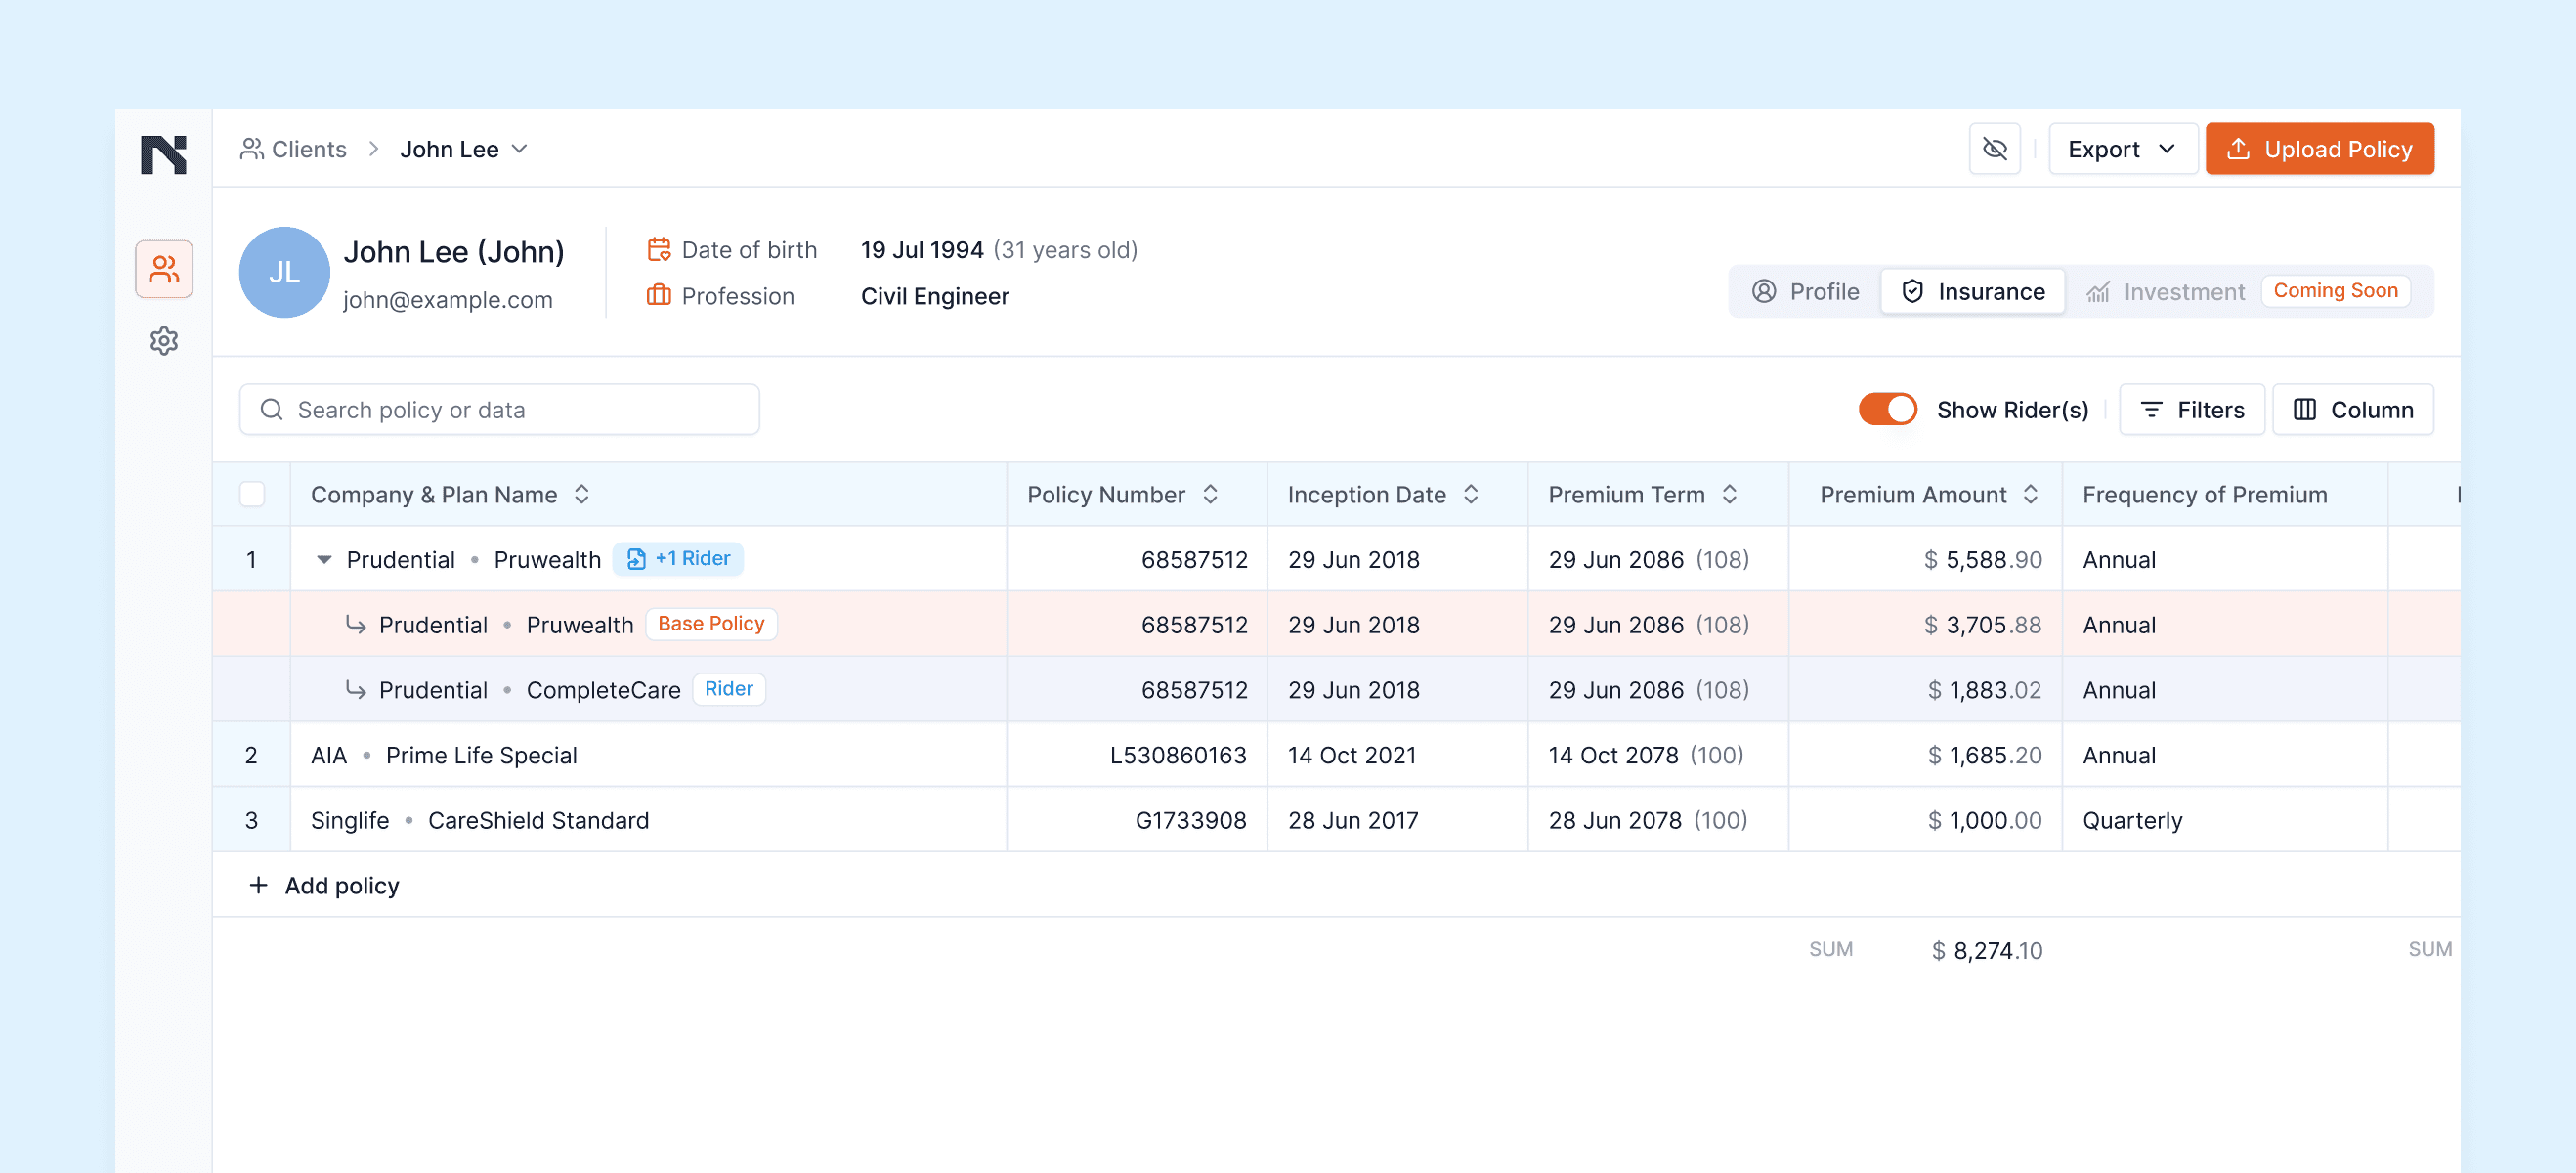Open the Filters panel
The image size is (2576, 1173).
coord(2192,409)
